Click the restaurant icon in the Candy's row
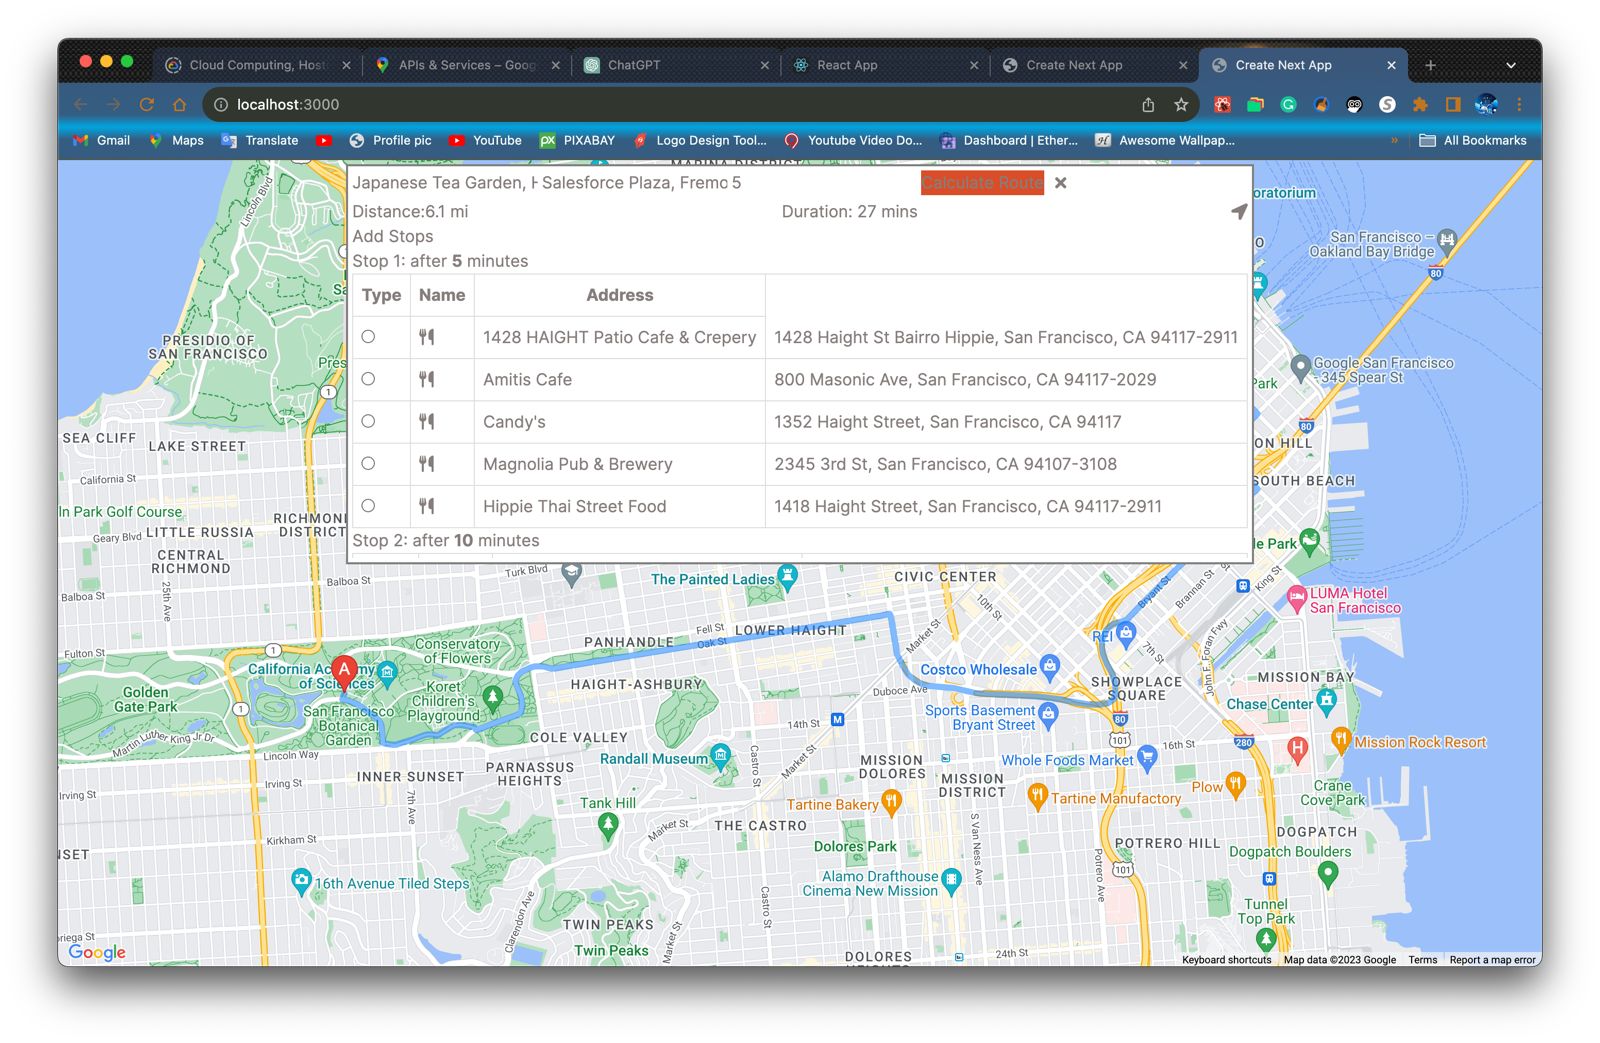 click(x=427, y=422)
